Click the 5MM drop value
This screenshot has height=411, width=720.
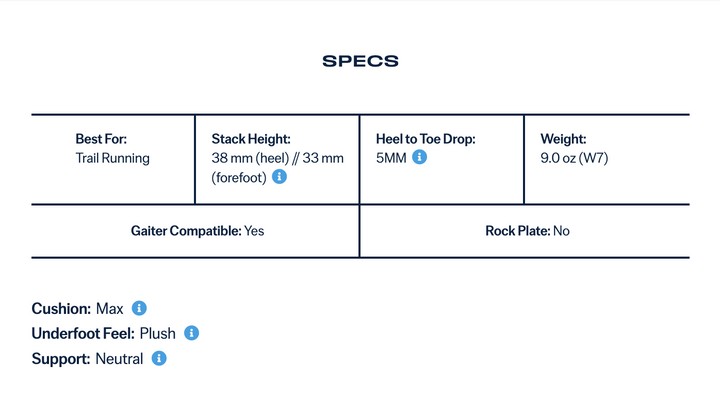(x=391, y=158)
